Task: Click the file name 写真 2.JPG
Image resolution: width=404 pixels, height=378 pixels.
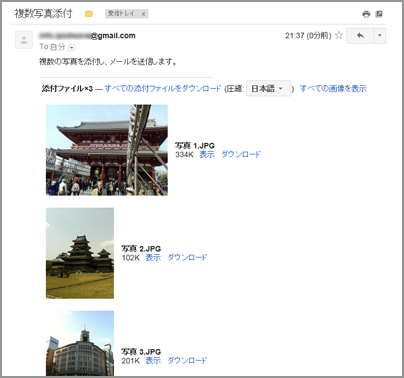Action: [141, 249]
